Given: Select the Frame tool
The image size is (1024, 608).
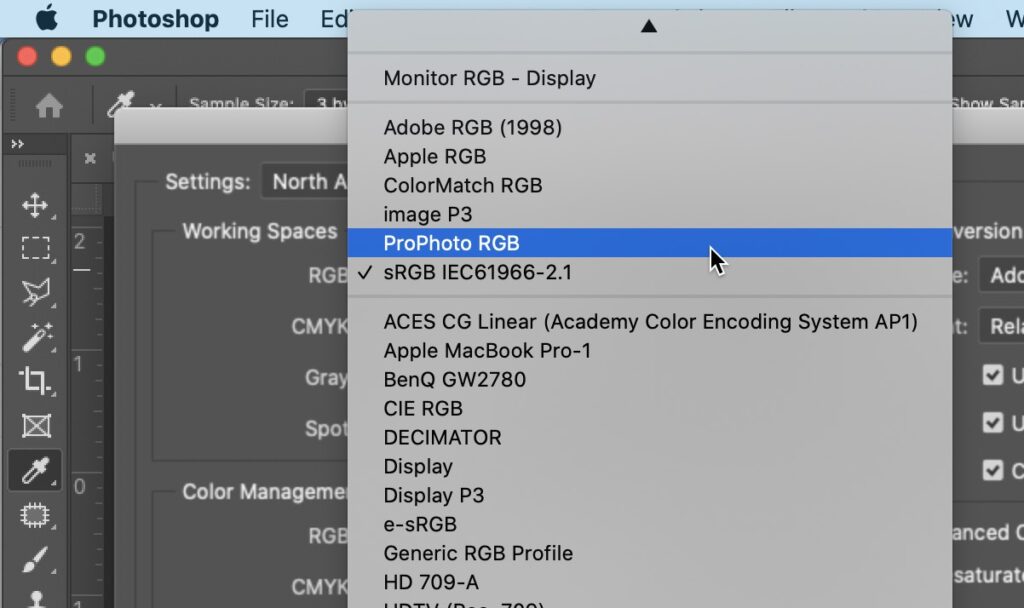Looking at the screenshot, I should tap(36, 426).
